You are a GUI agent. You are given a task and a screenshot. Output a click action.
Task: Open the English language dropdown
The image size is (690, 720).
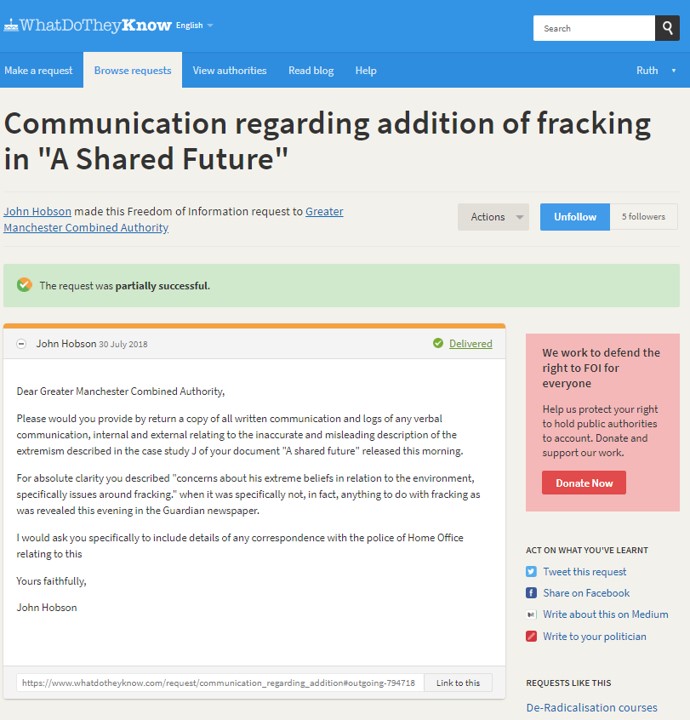pyautogui.click(x=194, y=25)
